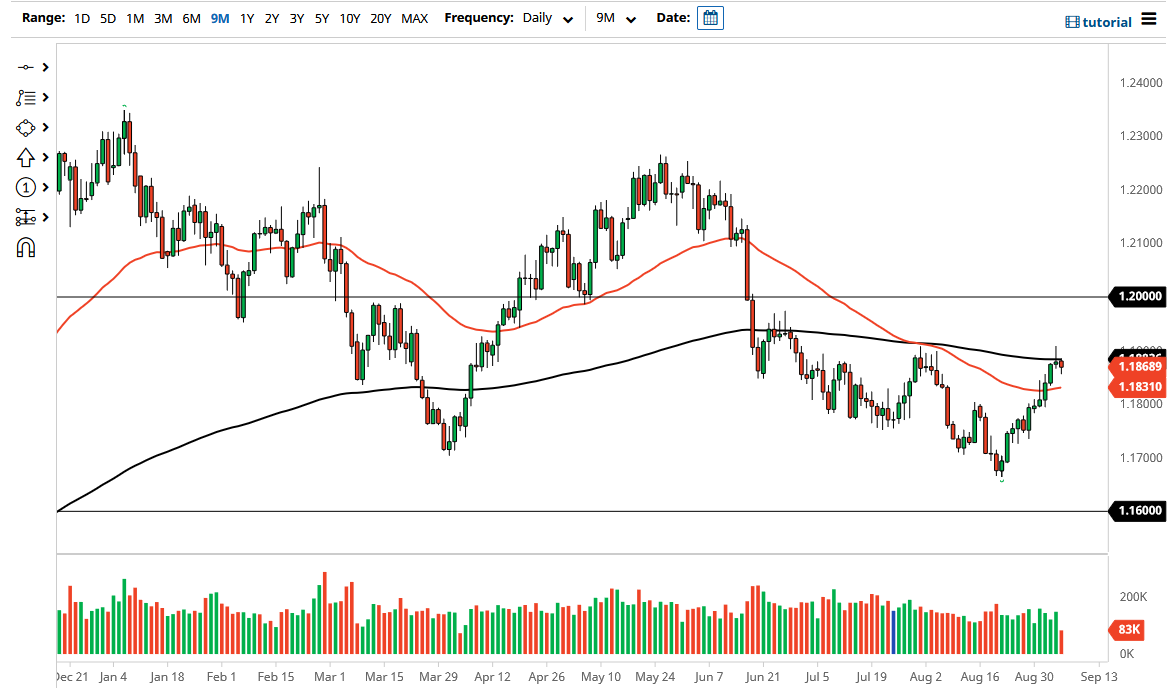Expand the shapes tool submenu arrow

coord(46,127)
